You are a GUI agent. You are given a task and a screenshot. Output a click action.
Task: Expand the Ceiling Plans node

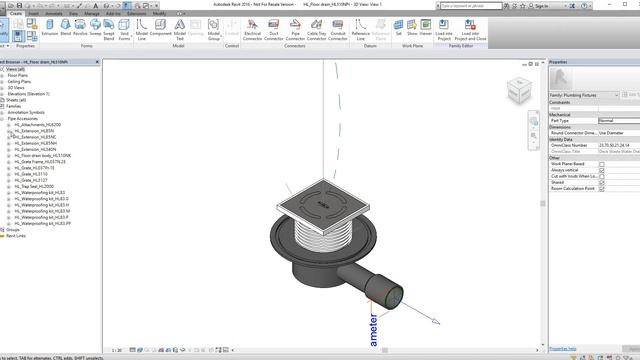click(x=2, y=82)
